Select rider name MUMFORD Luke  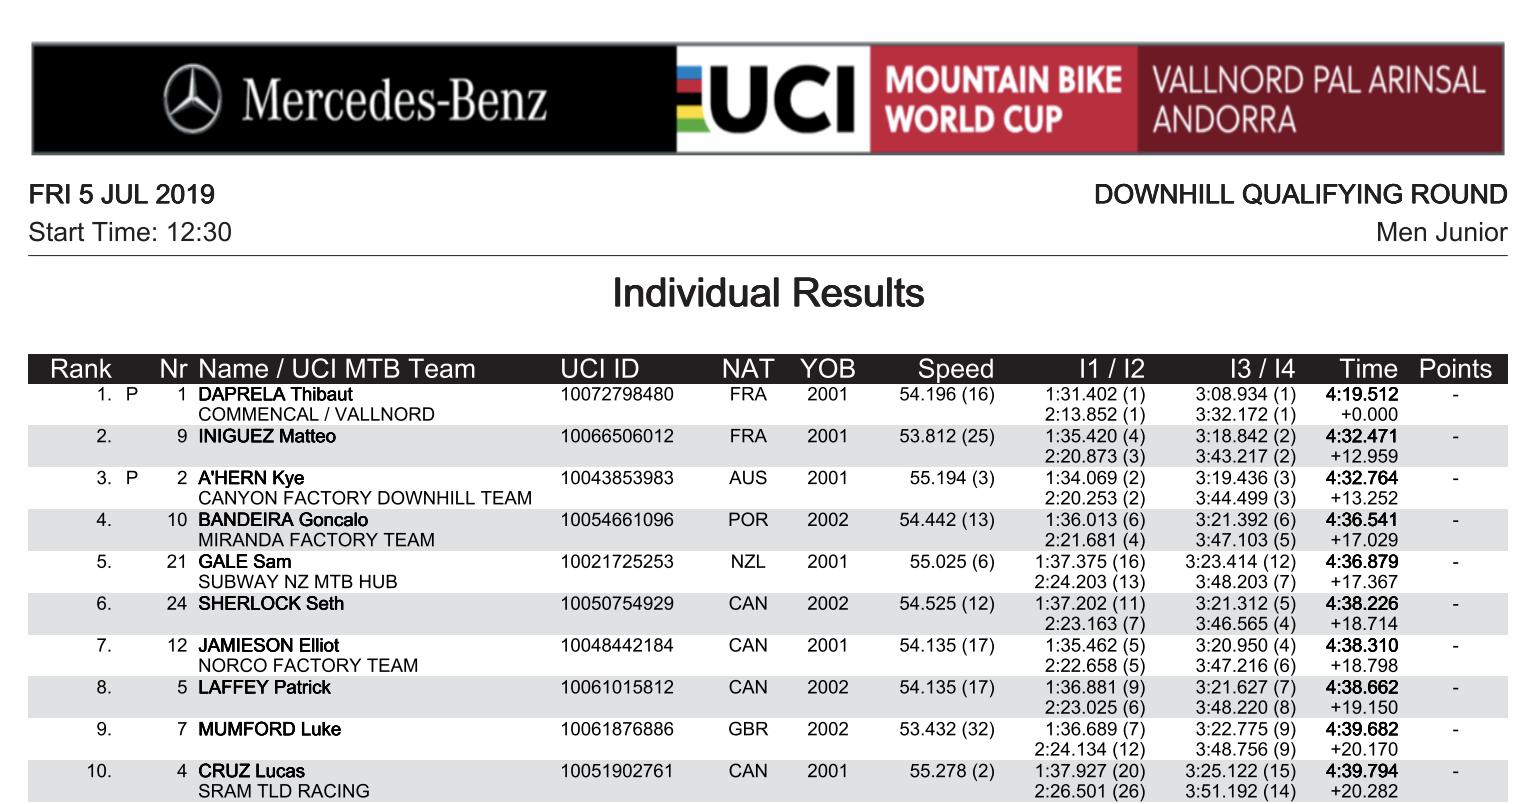[269, 730]
